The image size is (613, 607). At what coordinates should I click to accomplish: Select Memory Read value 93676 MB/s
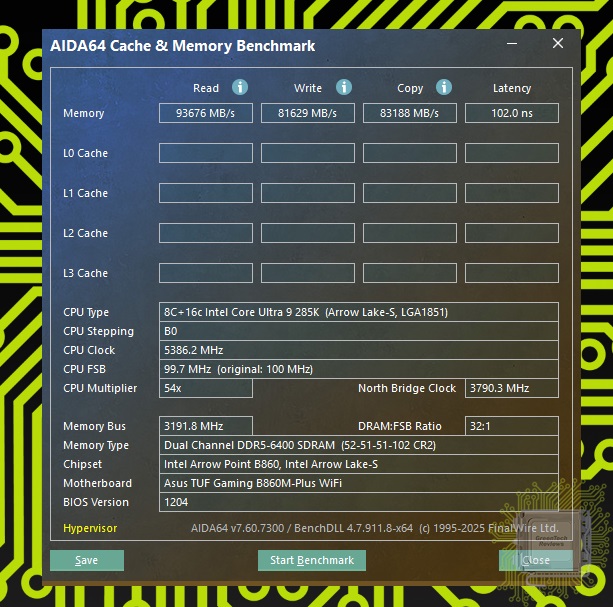(206, 113)
